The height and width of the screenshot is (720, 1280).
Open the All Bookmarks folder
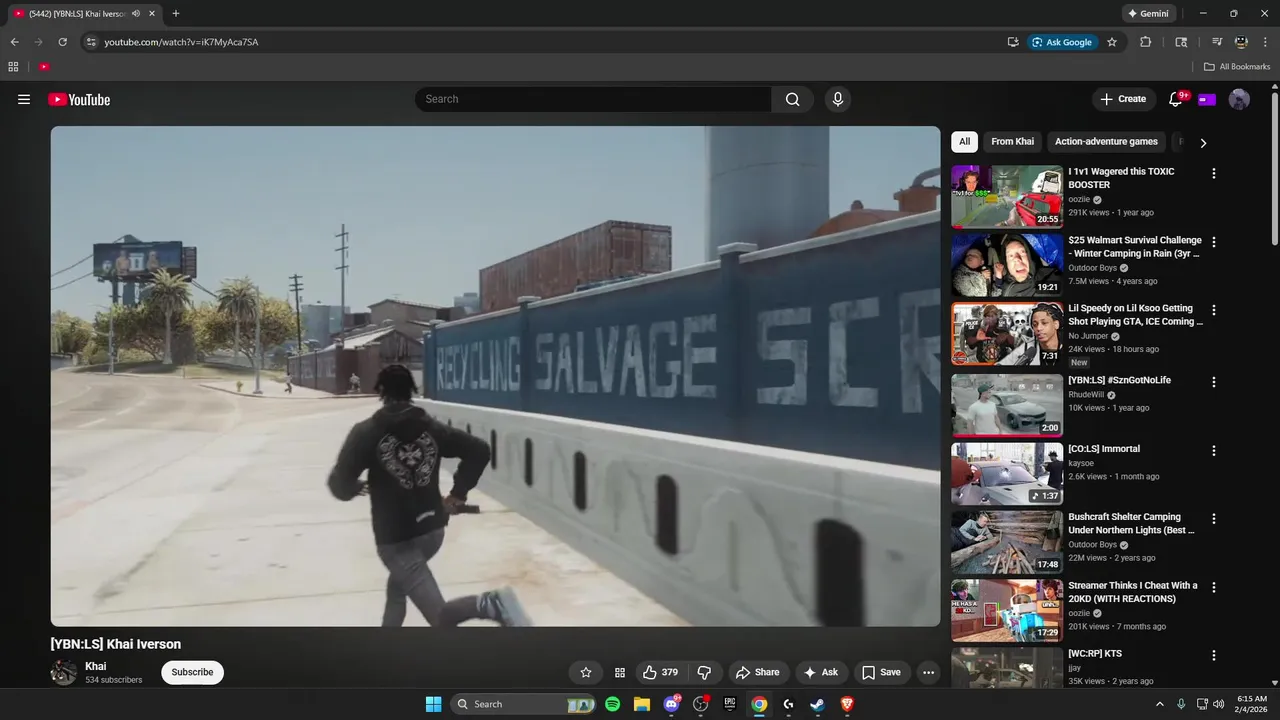click(1237, 67)
